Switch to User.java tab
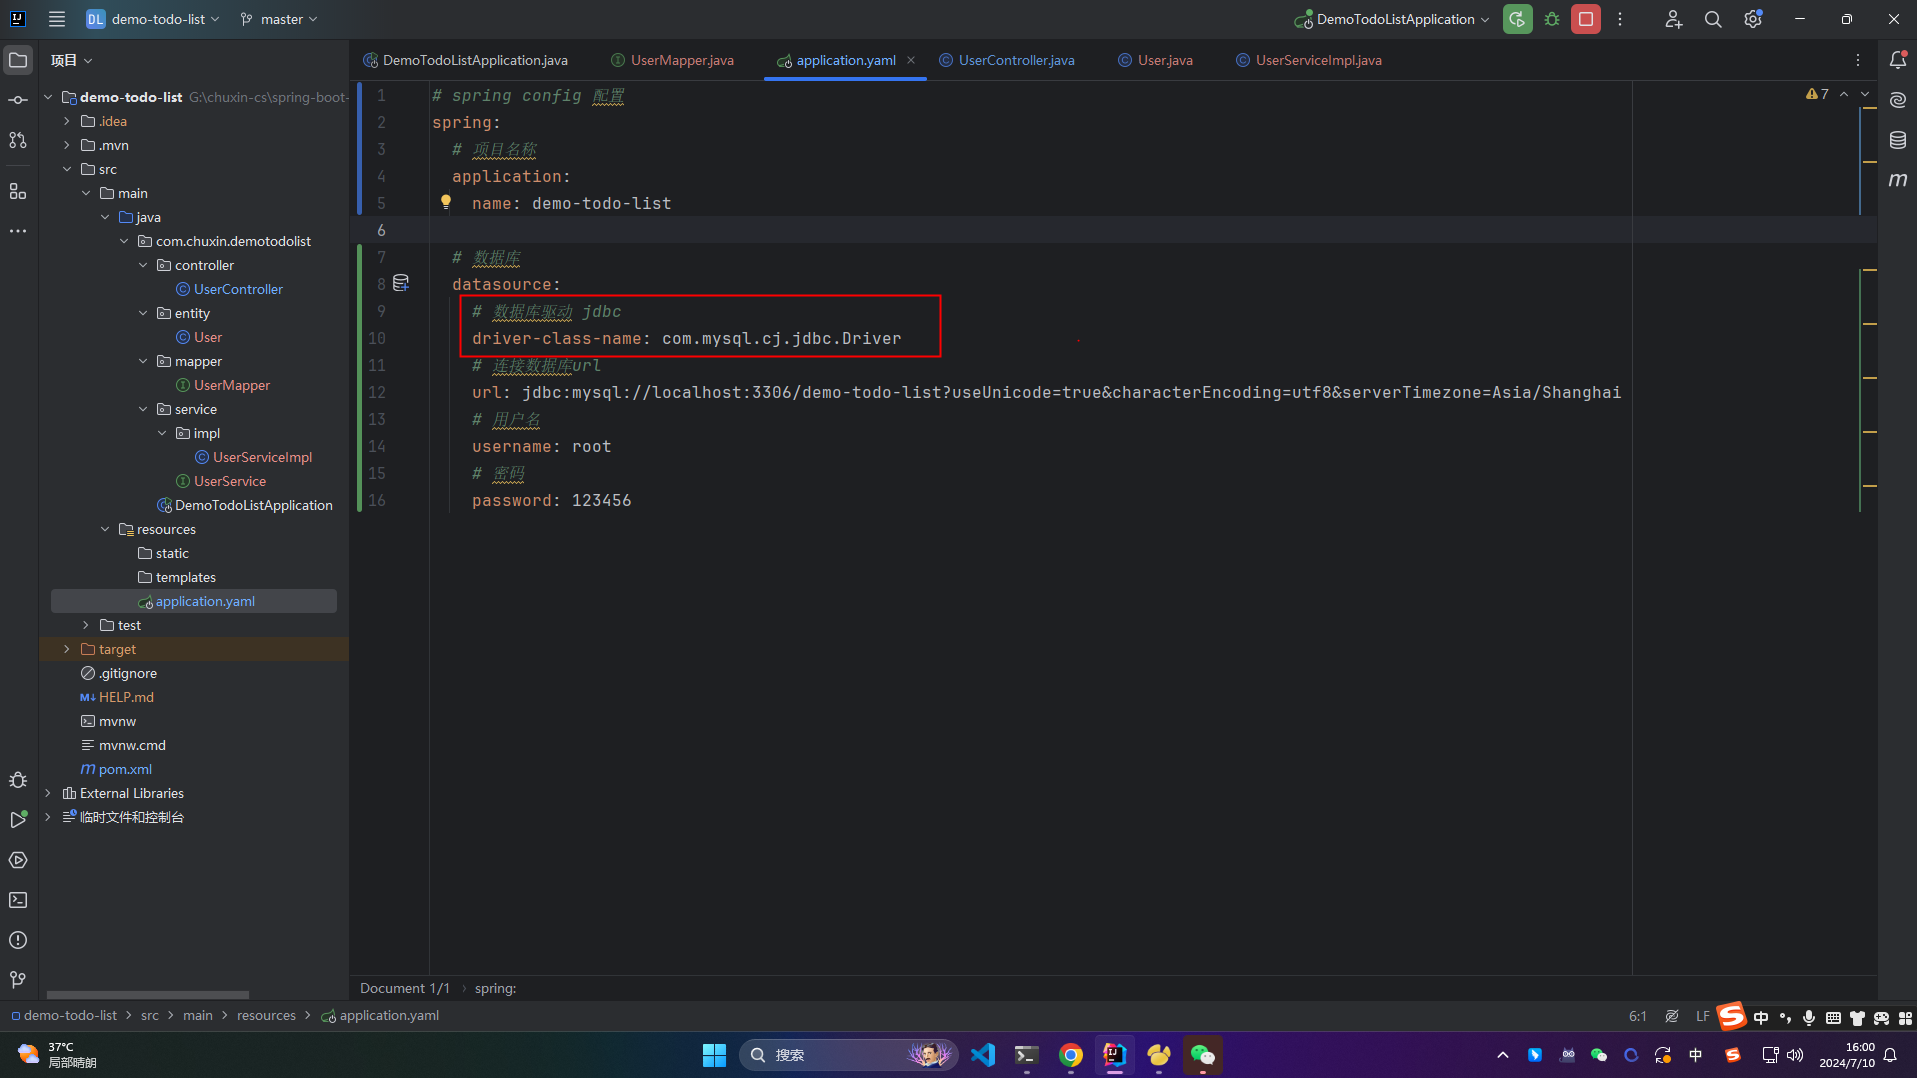 click(x=1155, y=60)
